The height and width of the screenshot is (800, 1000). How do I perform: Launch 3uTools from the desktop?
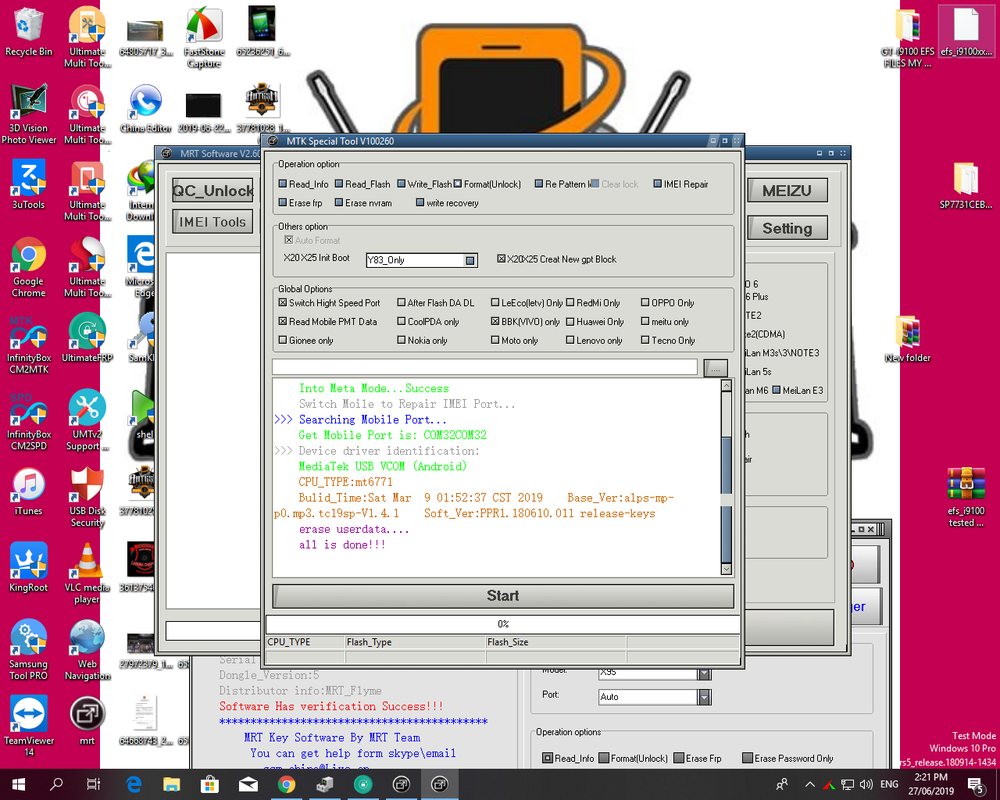tap(28, 185)
